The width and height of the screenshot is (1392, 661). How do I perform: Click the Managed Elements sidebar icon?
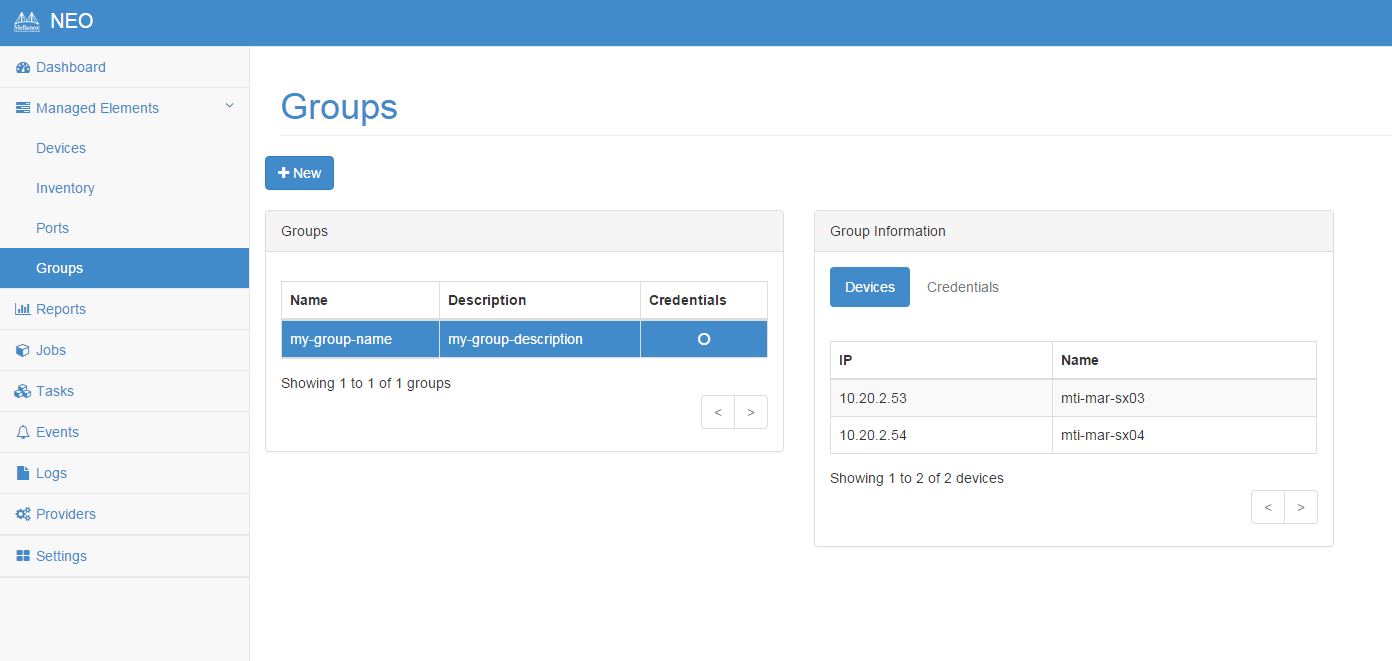pyautogui.click(x=22, y=107)
